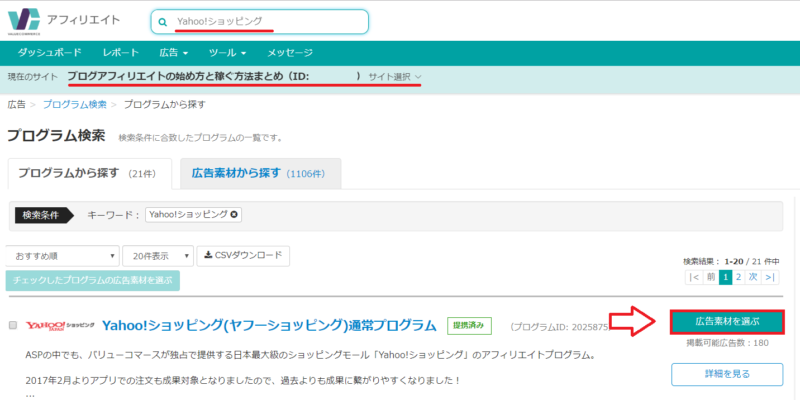Image resolution: width=800 pixels, height=400 pixels.
Task: Select page 1 in pagination
Action: pos(725,277)
